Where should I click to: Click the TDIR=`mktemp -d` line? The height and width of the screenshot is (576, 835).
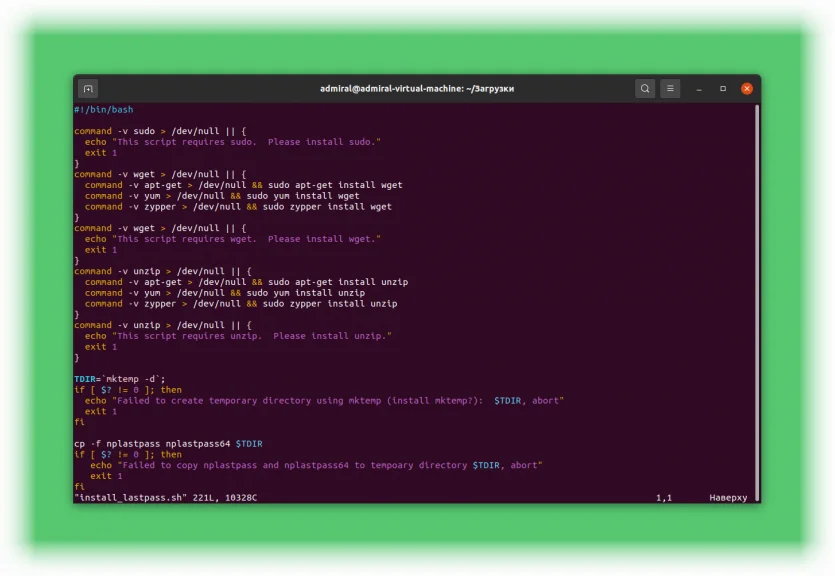[x=120, y=379]
